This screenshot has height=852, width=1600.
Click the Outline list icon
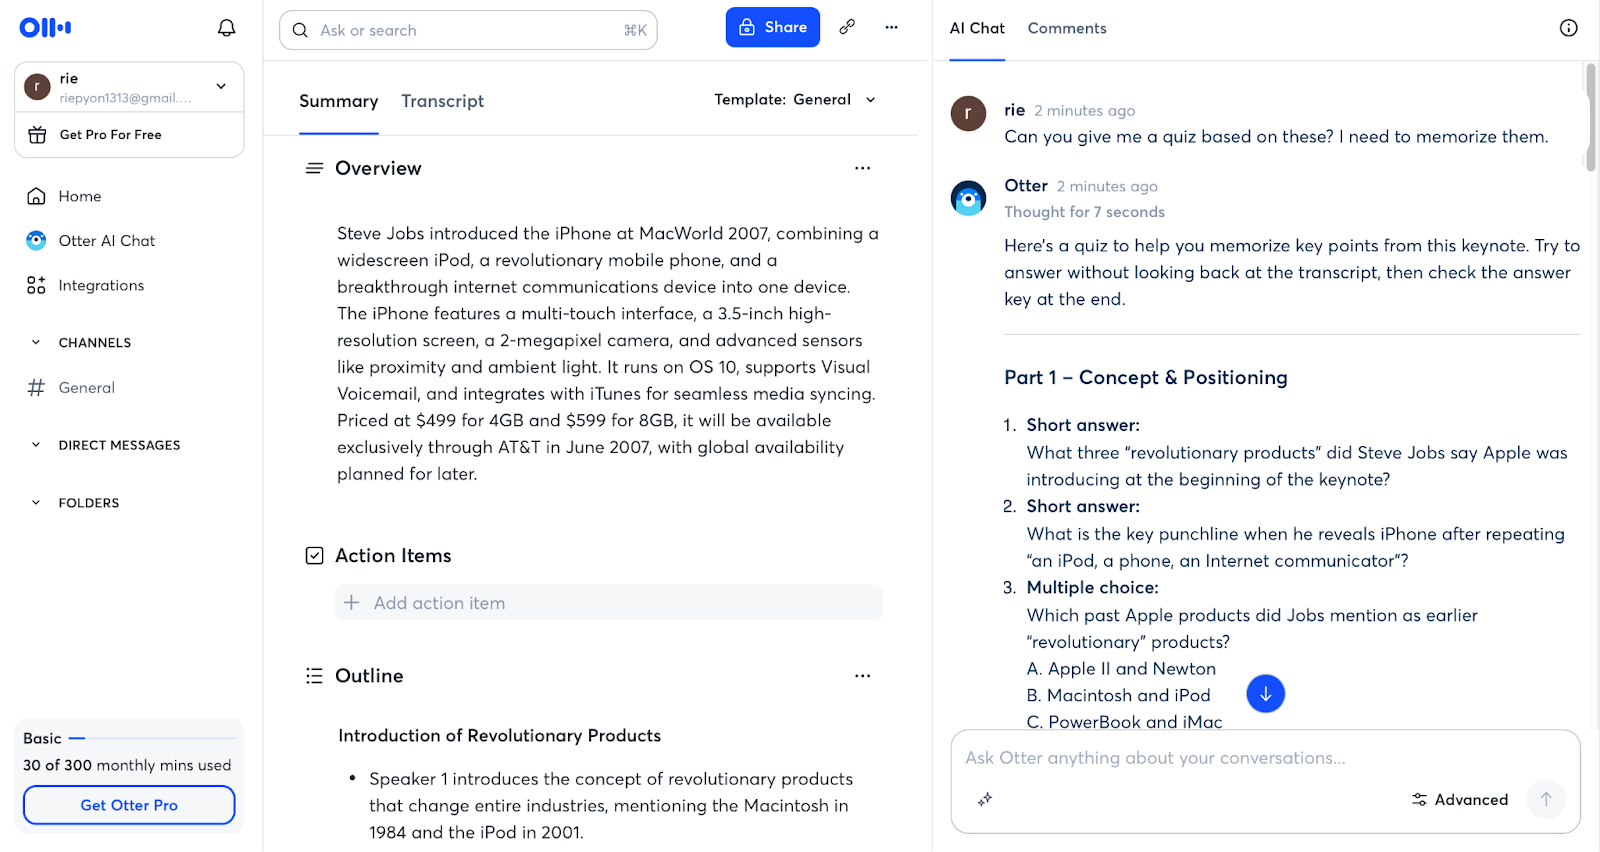(314, 676)
